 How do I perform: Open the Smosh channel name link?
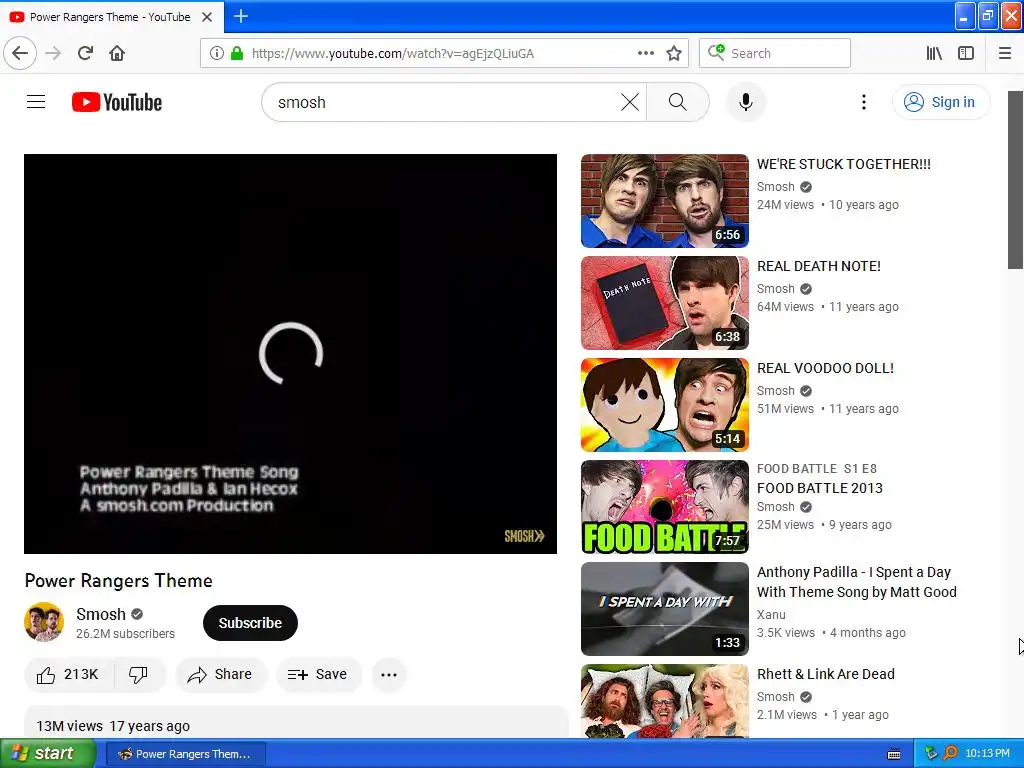(x=101, y=614)
